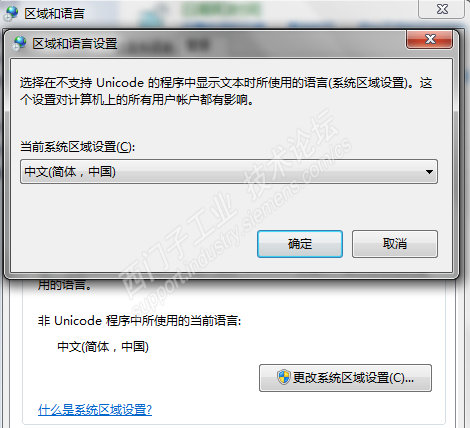470x428 pixels.
Task: Click globe icon in 区域和语言设置 dialog title
Action: click(x=19, y=44)
